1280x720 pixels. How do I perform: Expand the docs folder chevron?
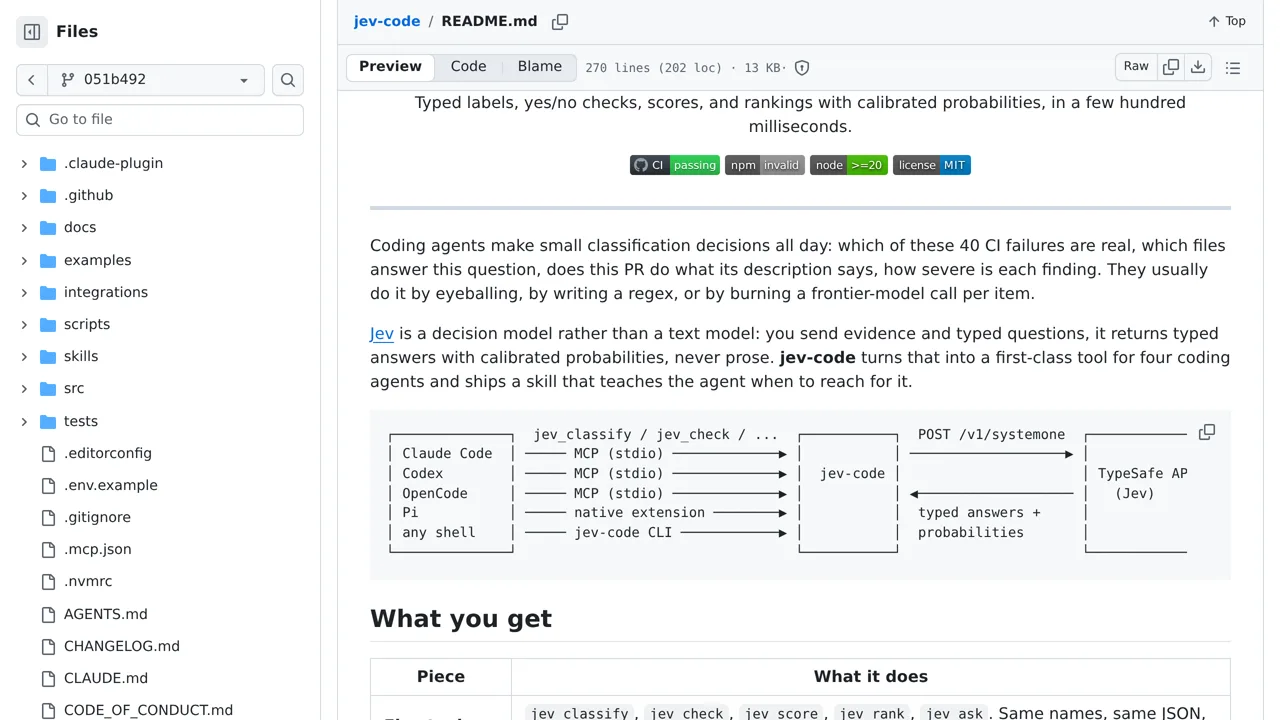[x=24, y=227]
